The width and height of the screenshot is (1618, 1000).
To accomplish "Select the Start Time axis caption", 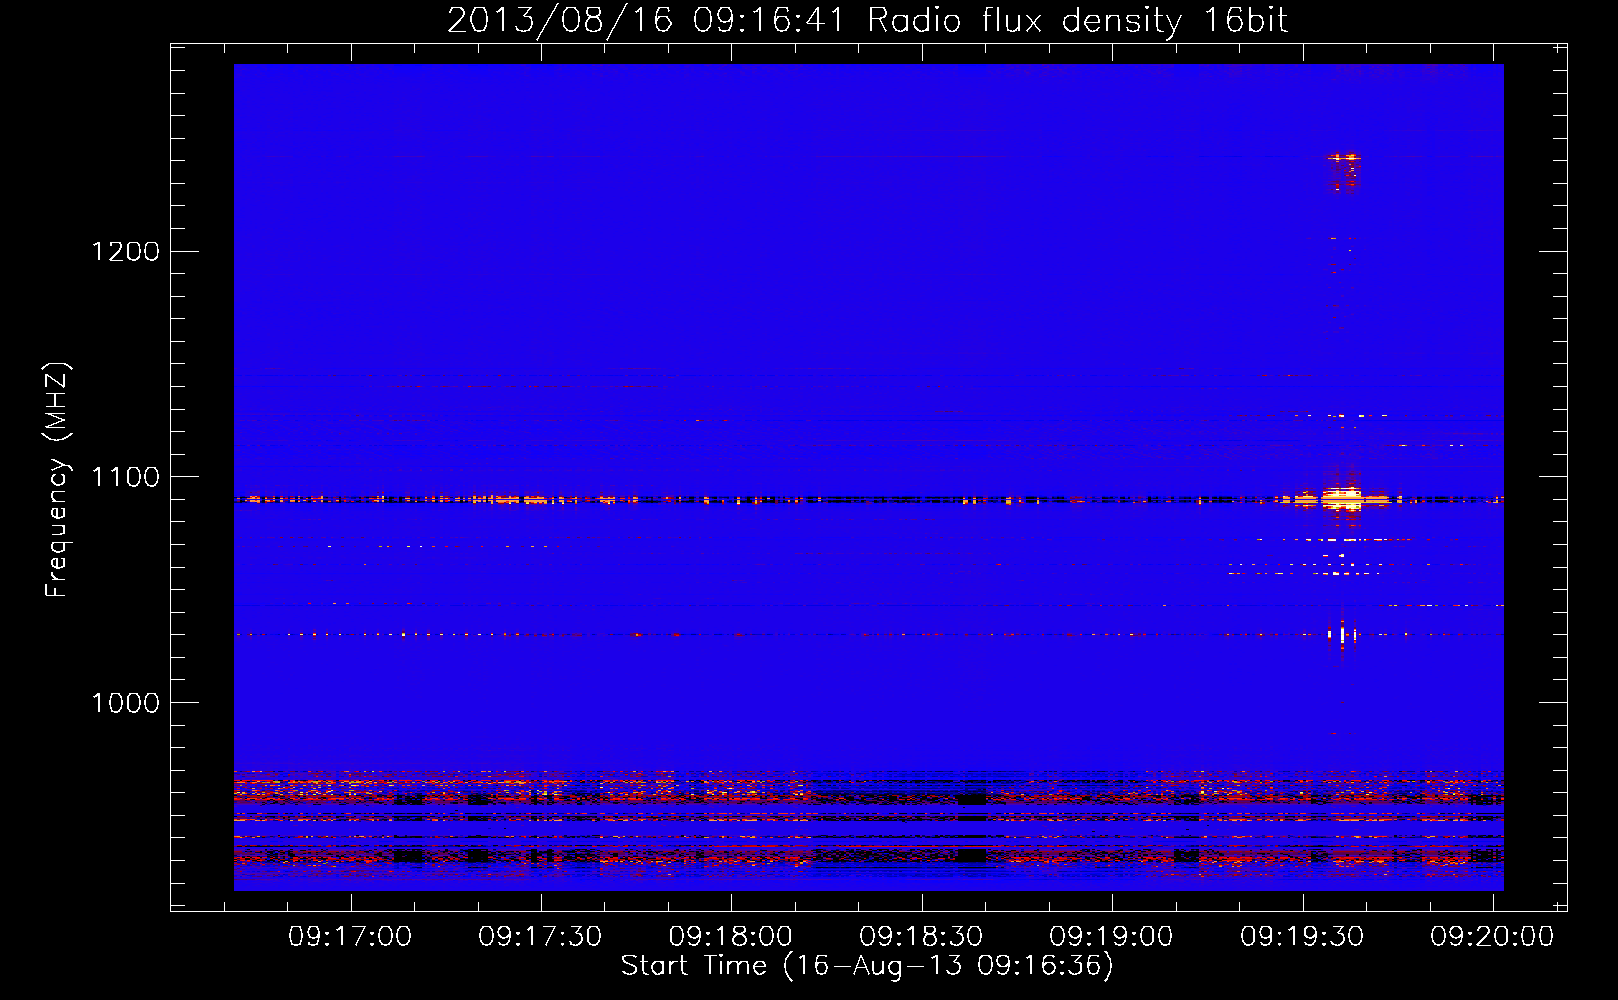I will pos(867,966).
